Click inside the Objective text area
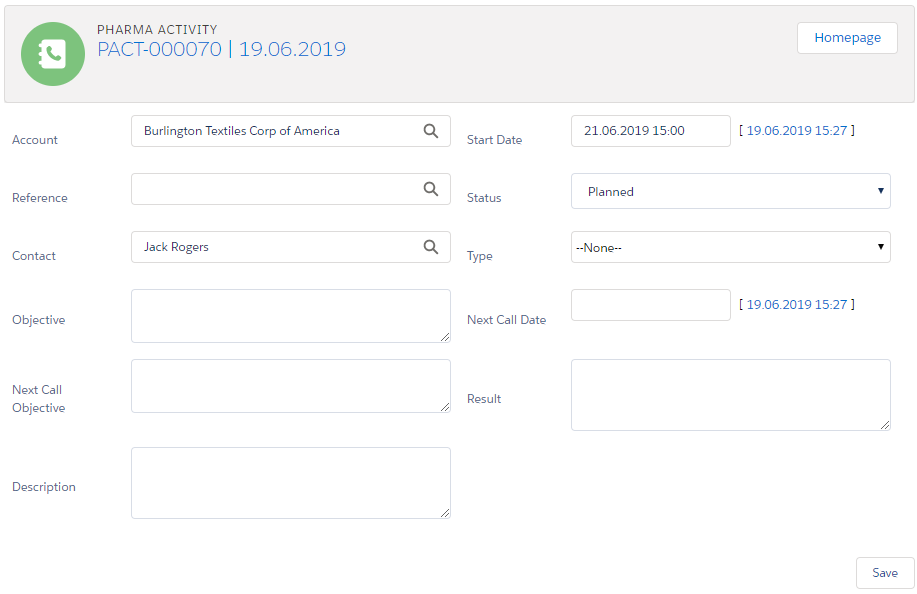Image resolution: width=917 pixels, height=594 pixels. [x=290, y=316]
